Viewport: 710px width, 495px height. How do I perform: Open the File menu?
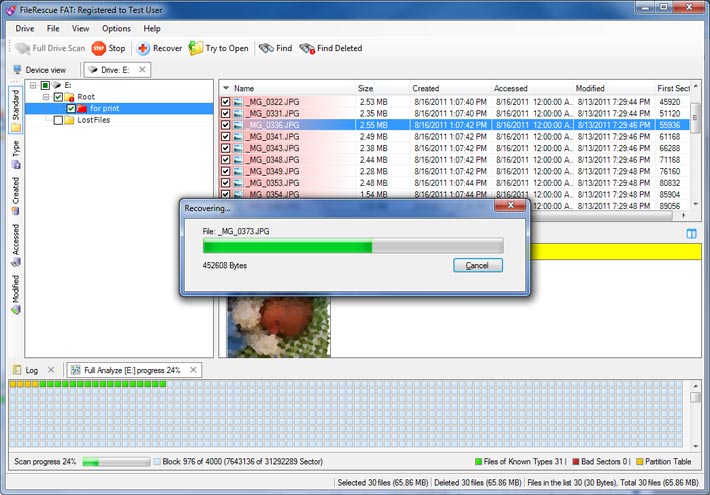[53, 29]
